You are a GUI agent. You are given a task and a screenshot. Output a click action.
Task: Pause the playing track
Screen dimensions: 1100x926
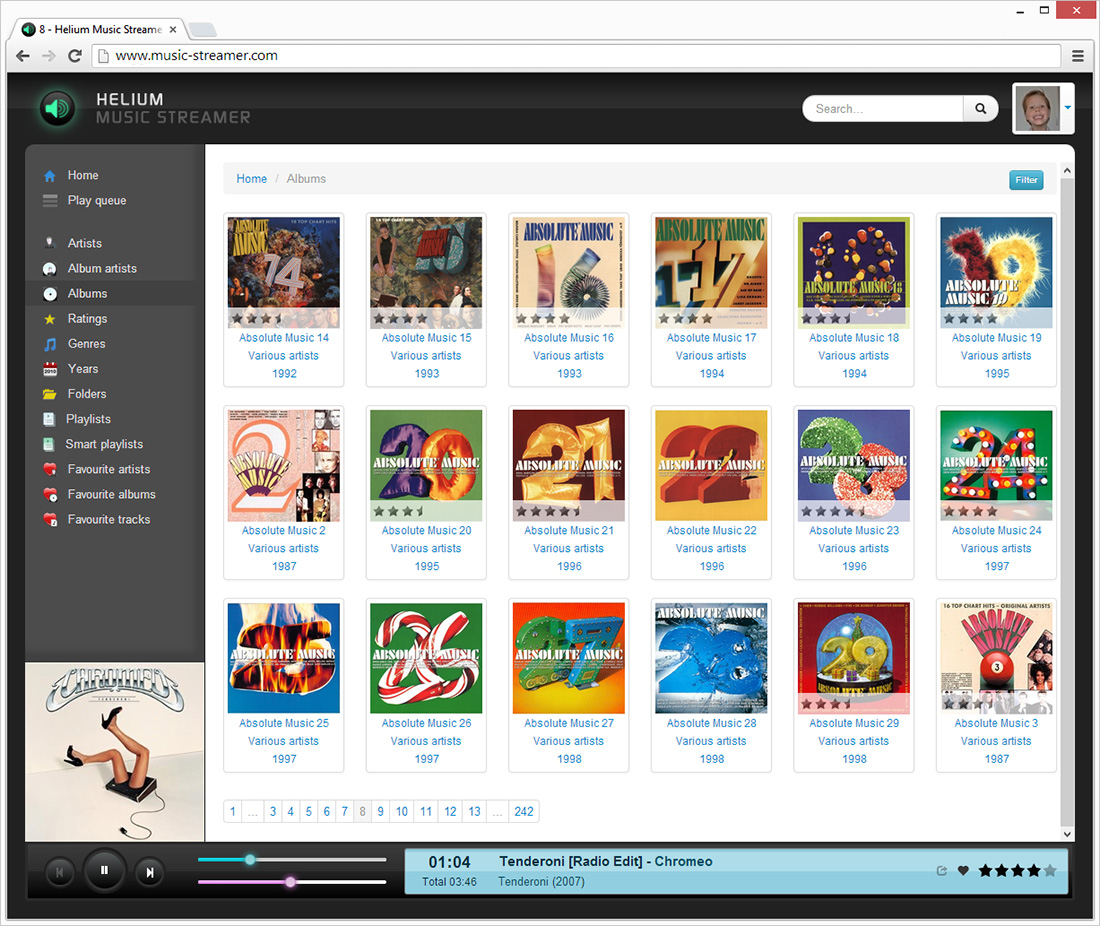coord(104,871)
